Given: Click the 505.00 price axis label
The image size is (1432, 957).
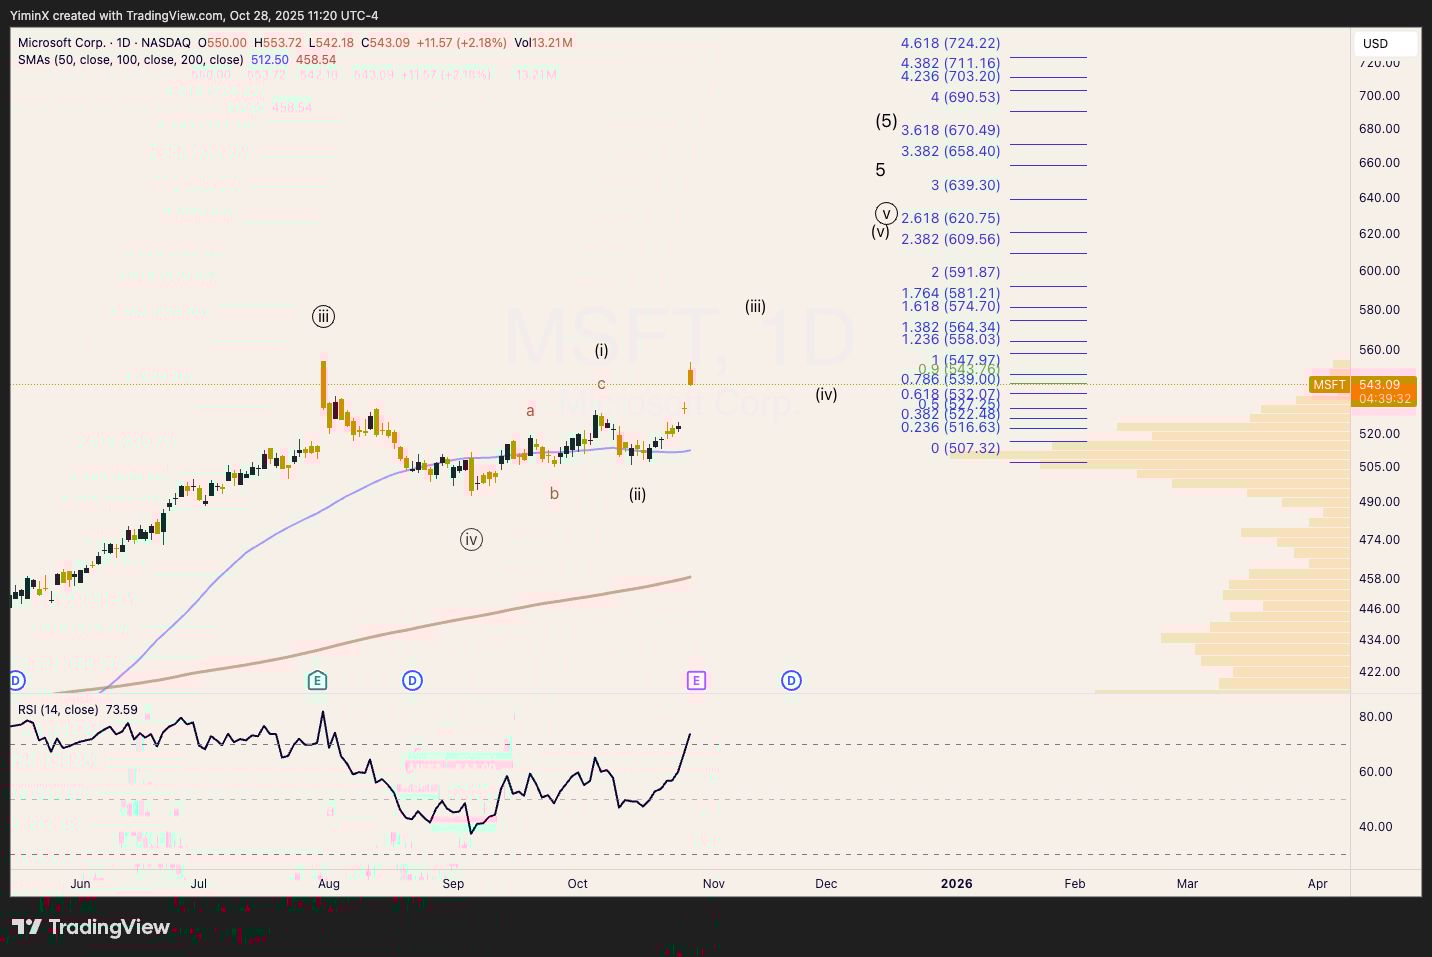Looking at the screenshot, I should [x=1379, y=467].
